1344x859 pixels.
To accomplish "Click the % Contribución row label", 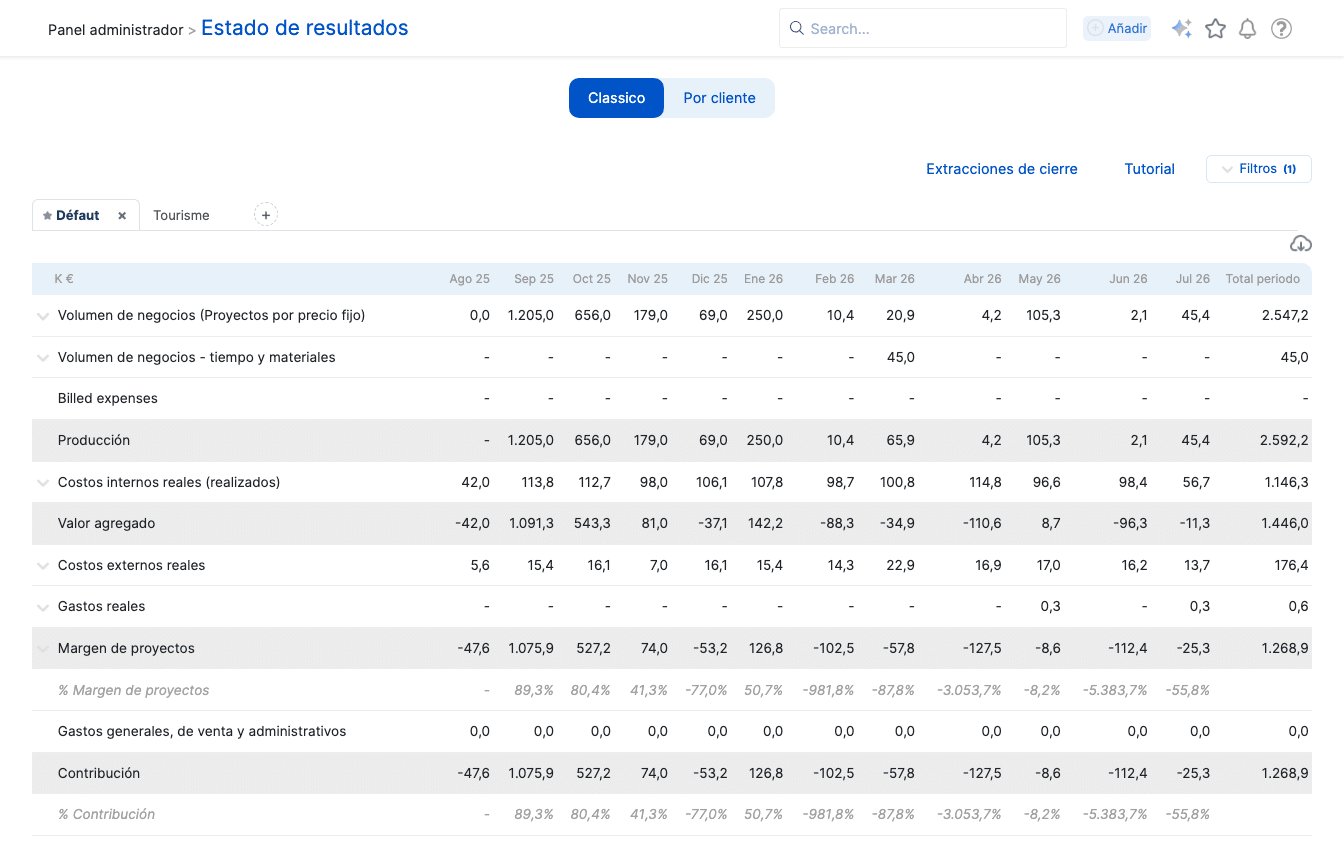I will point(107,814).
